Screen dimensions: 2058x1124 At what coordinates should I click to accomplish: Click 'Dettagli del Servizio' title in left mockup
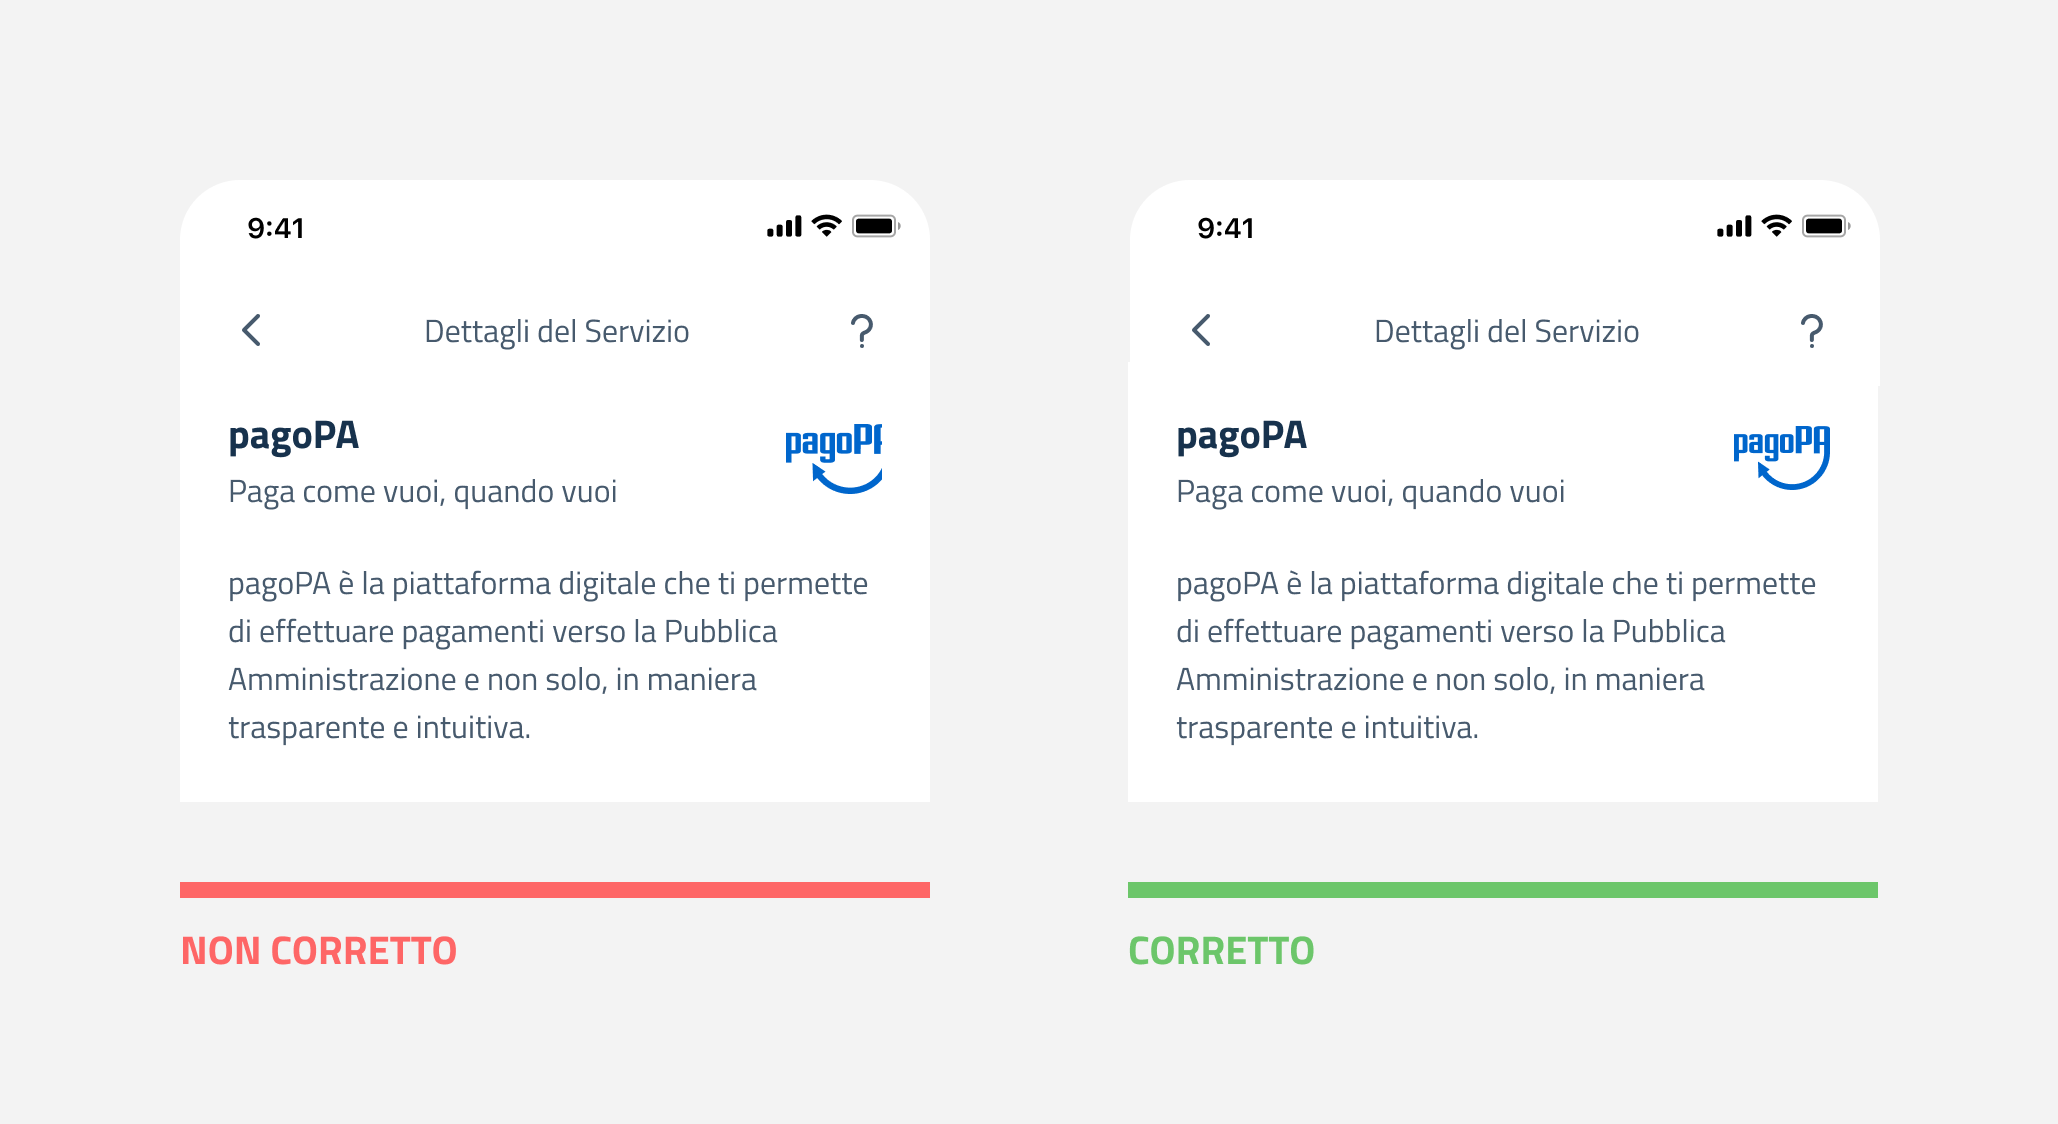click(x=556, y=331)
